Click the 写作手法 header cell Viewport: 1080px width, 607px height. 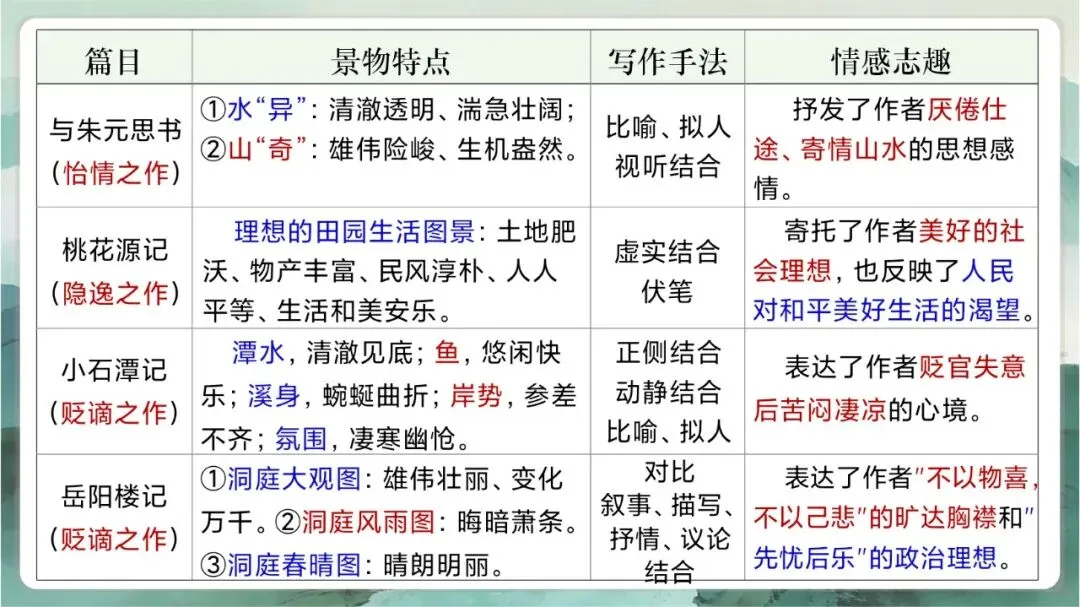(x=668, y=59)
